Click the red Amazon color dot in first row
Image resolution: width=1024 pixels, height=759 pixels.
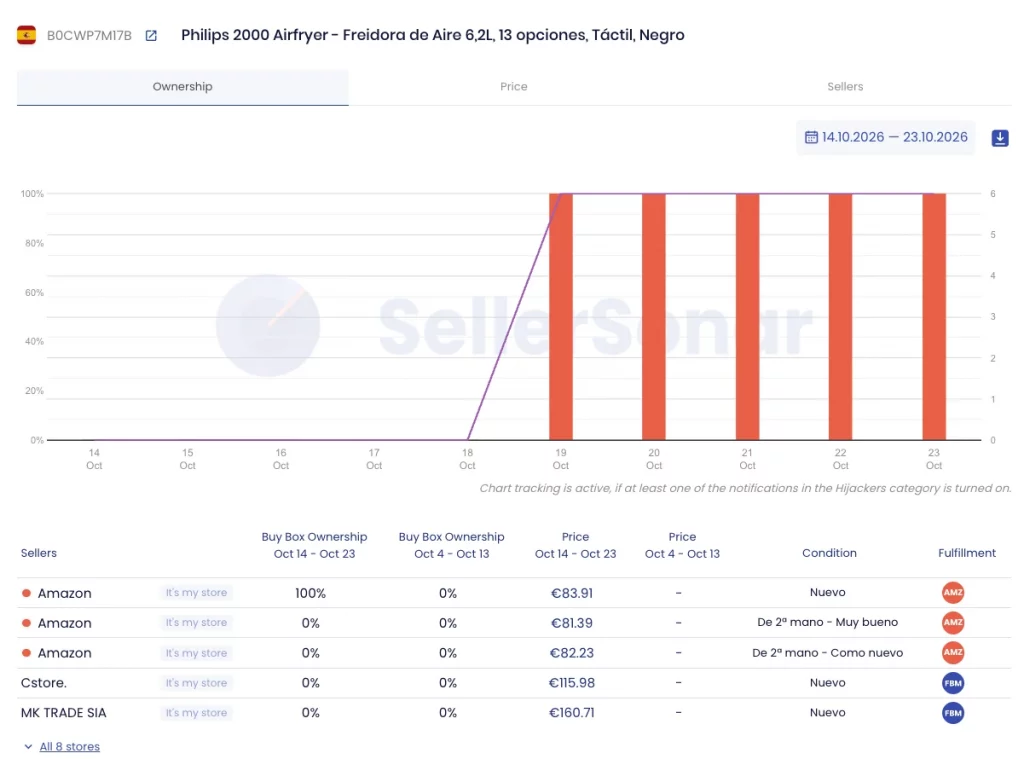[26, 593]
